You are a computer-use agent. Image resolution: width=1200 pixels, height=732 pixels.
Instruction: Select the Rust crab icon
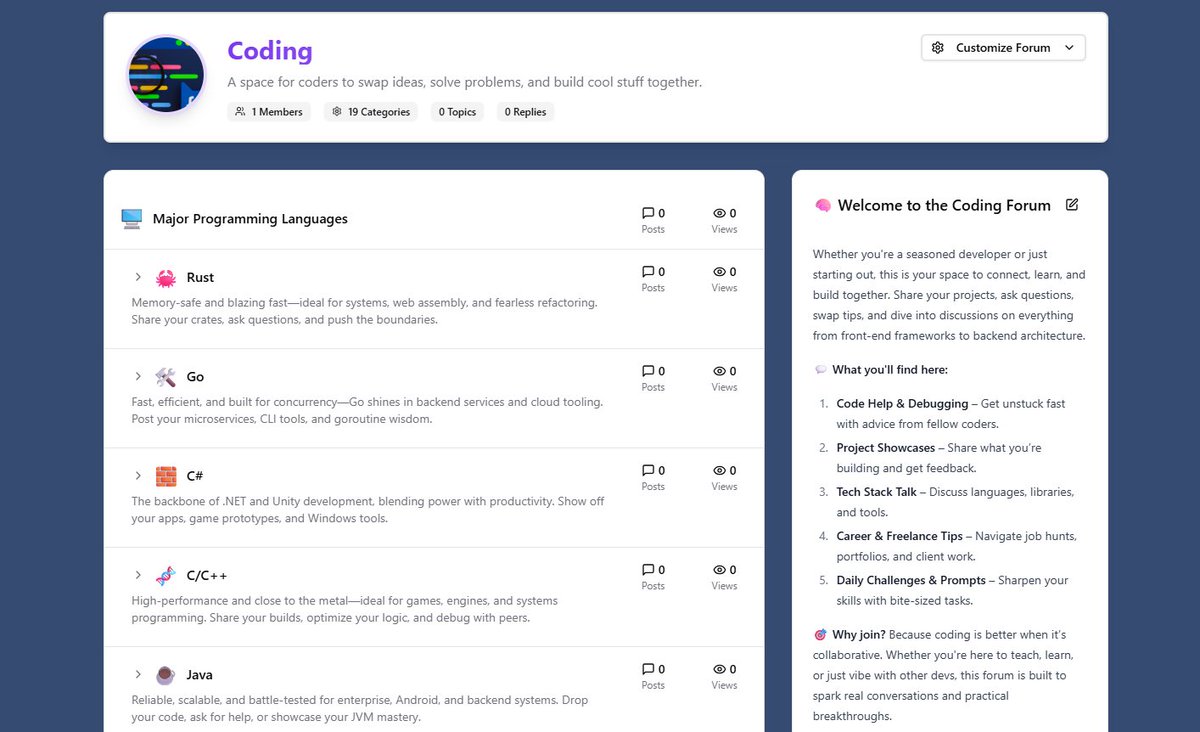coord(164,277)
